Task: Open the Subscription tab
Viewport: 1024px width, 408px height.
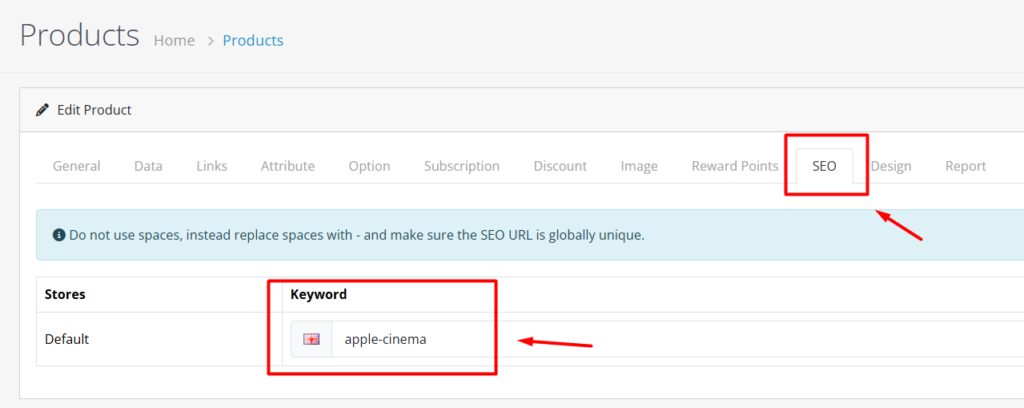Action: 462,166
